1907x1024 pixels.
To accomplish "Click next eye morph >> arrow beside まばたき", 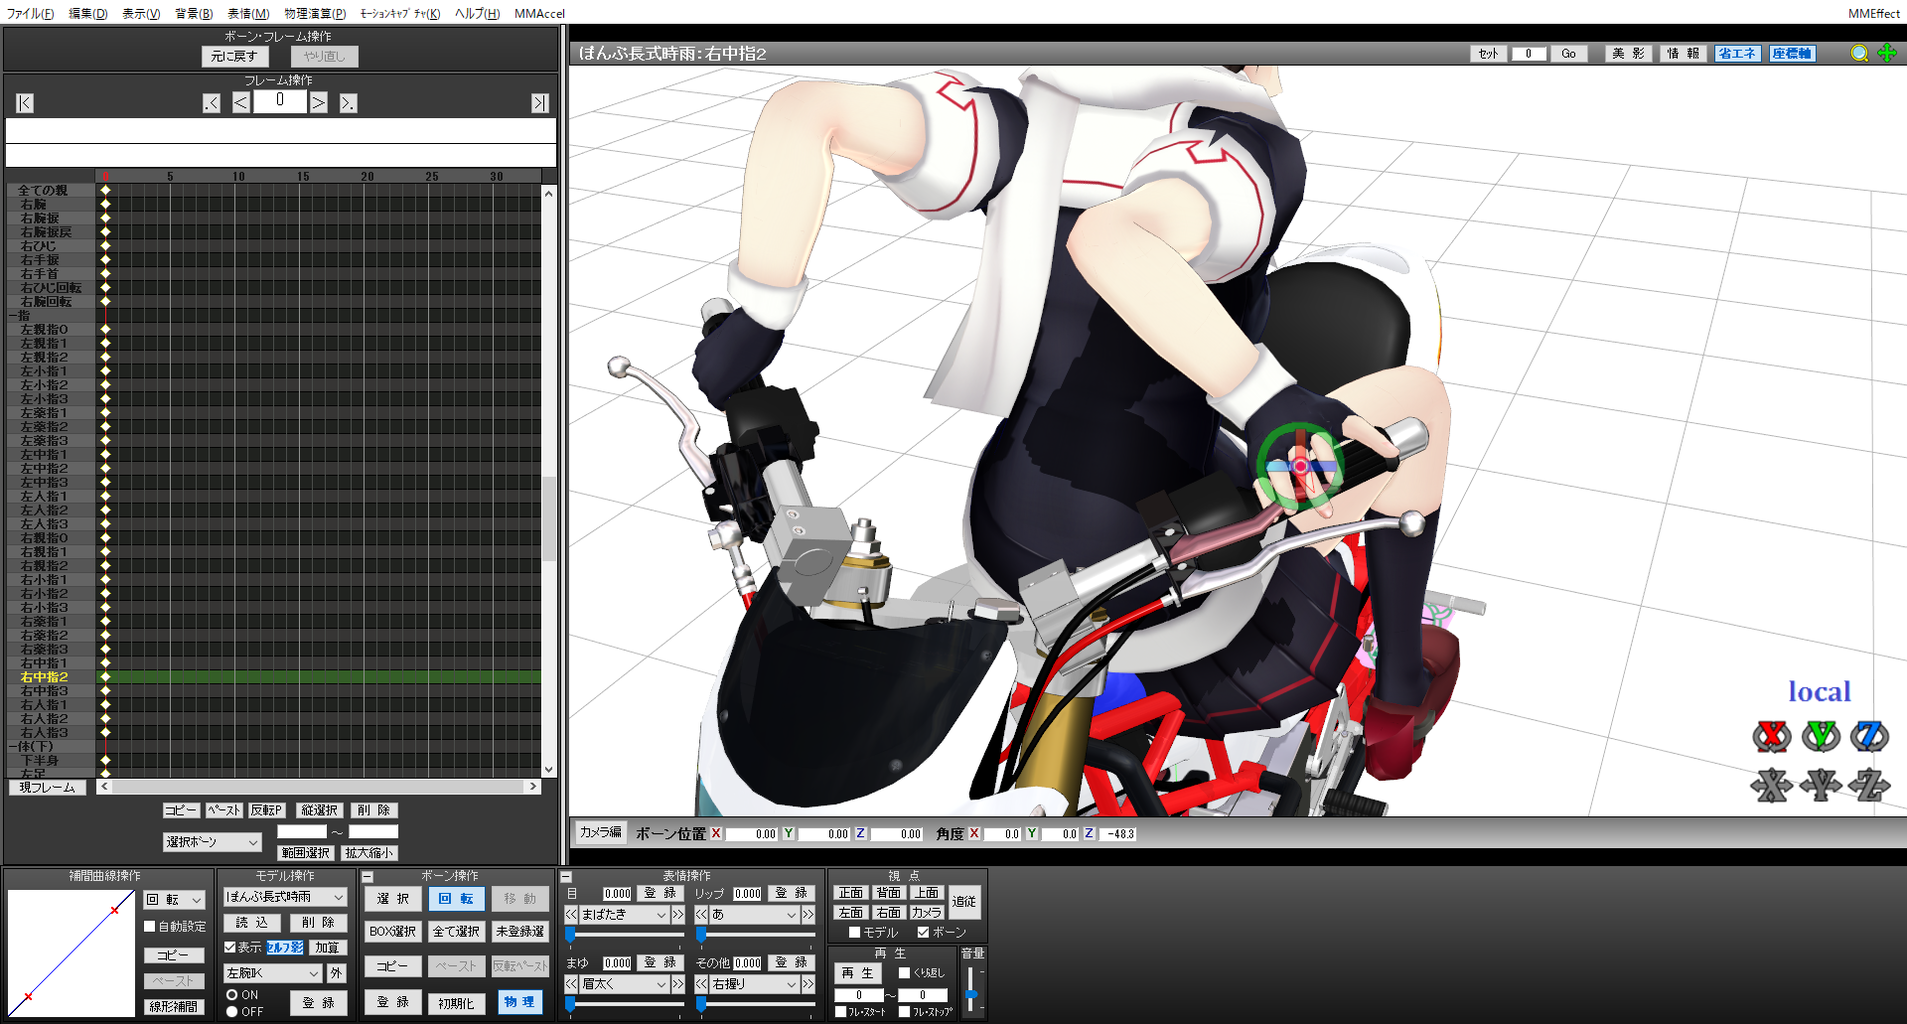I will point(678,914).
